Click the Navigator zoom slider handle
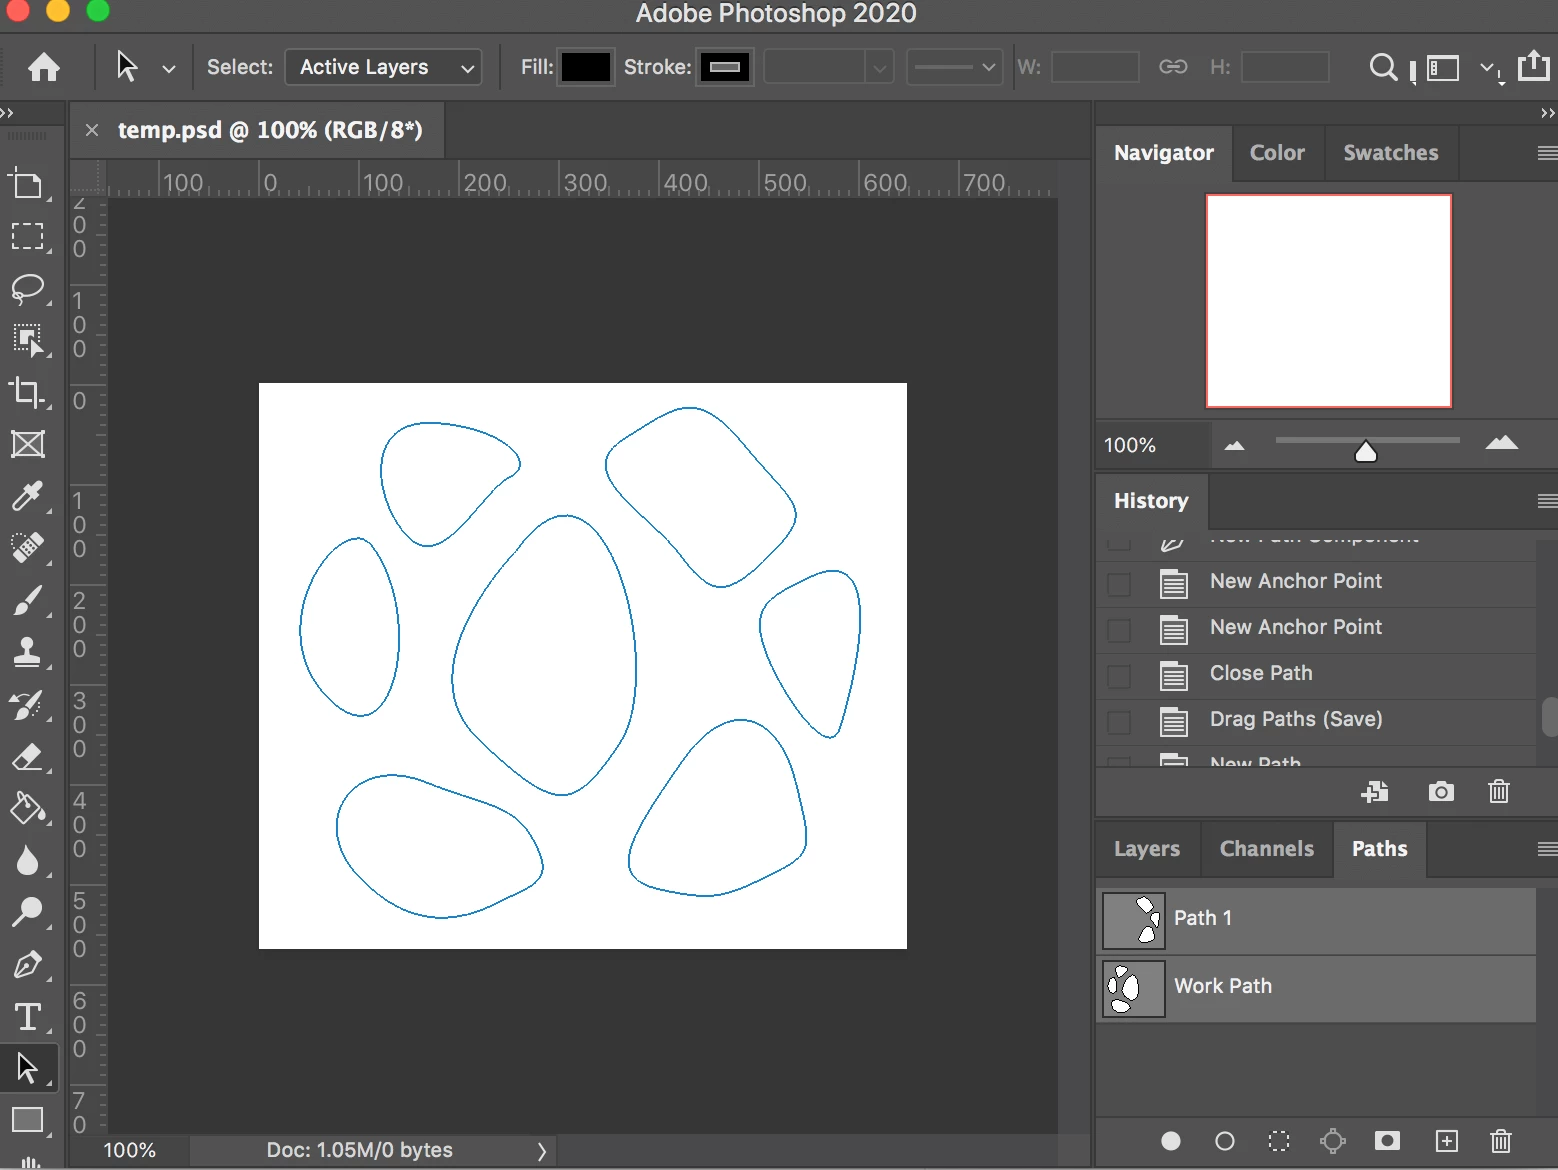This screenshot has width=1558, height=1170. click(x=1365, y=451)
